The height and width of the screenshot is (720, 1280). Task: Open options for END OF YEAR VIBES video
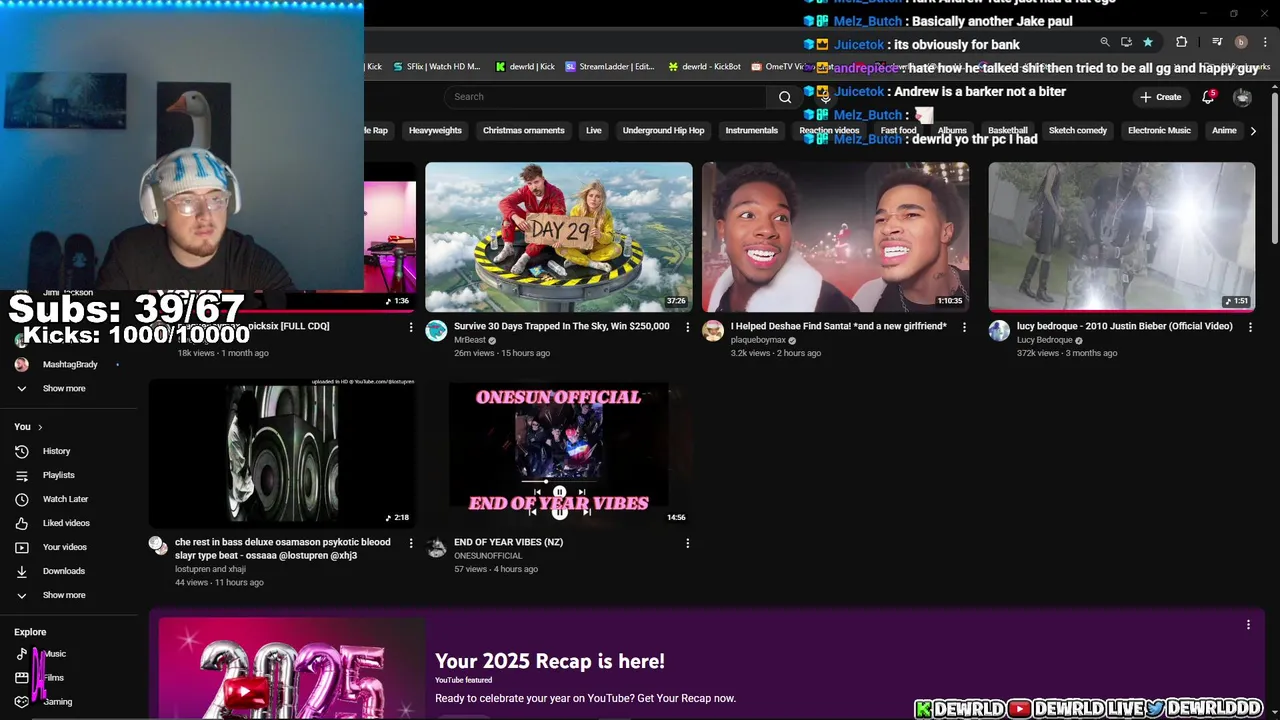click(x=687, y=543)
